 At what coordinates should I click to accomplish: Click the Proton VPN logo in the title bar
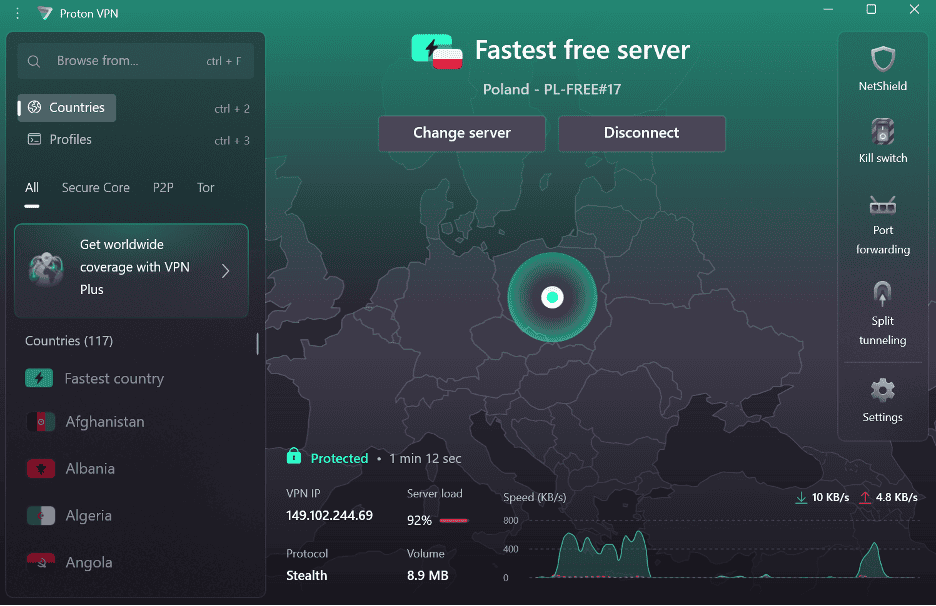tap(44, 13)
